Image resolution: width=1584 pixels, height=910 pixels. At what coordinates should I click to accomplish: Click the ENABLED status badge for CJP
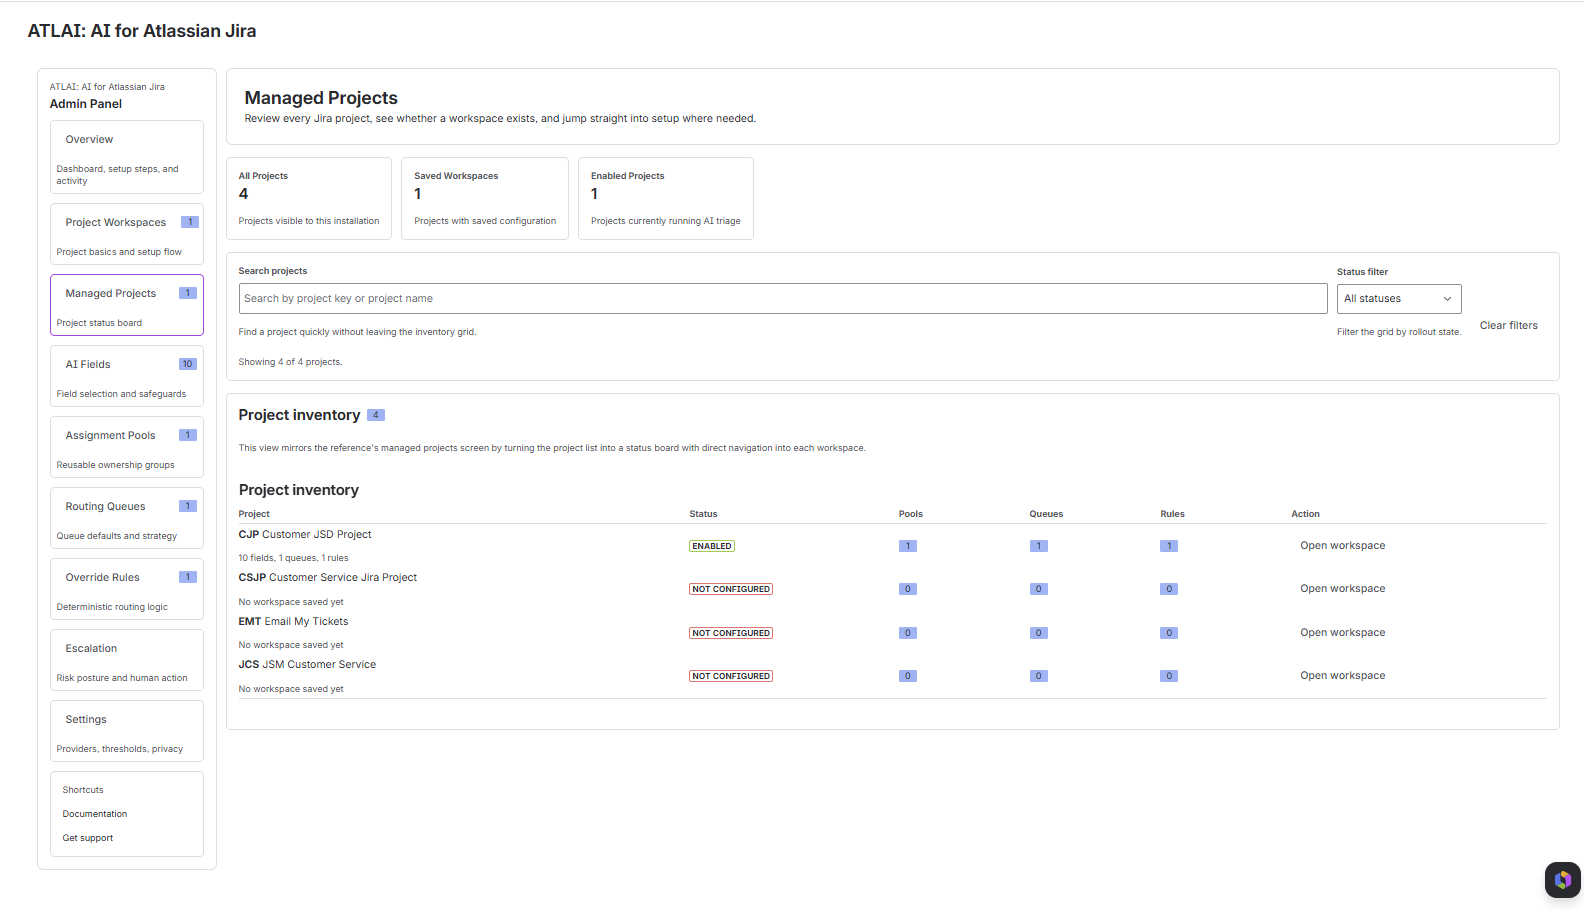[x=712, y=546]
